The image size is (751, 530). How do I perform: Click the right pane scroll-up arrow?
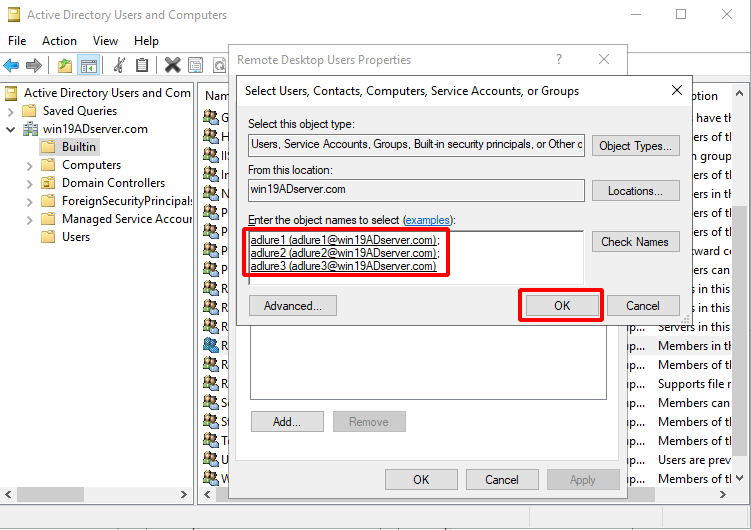tap(740, 92)
